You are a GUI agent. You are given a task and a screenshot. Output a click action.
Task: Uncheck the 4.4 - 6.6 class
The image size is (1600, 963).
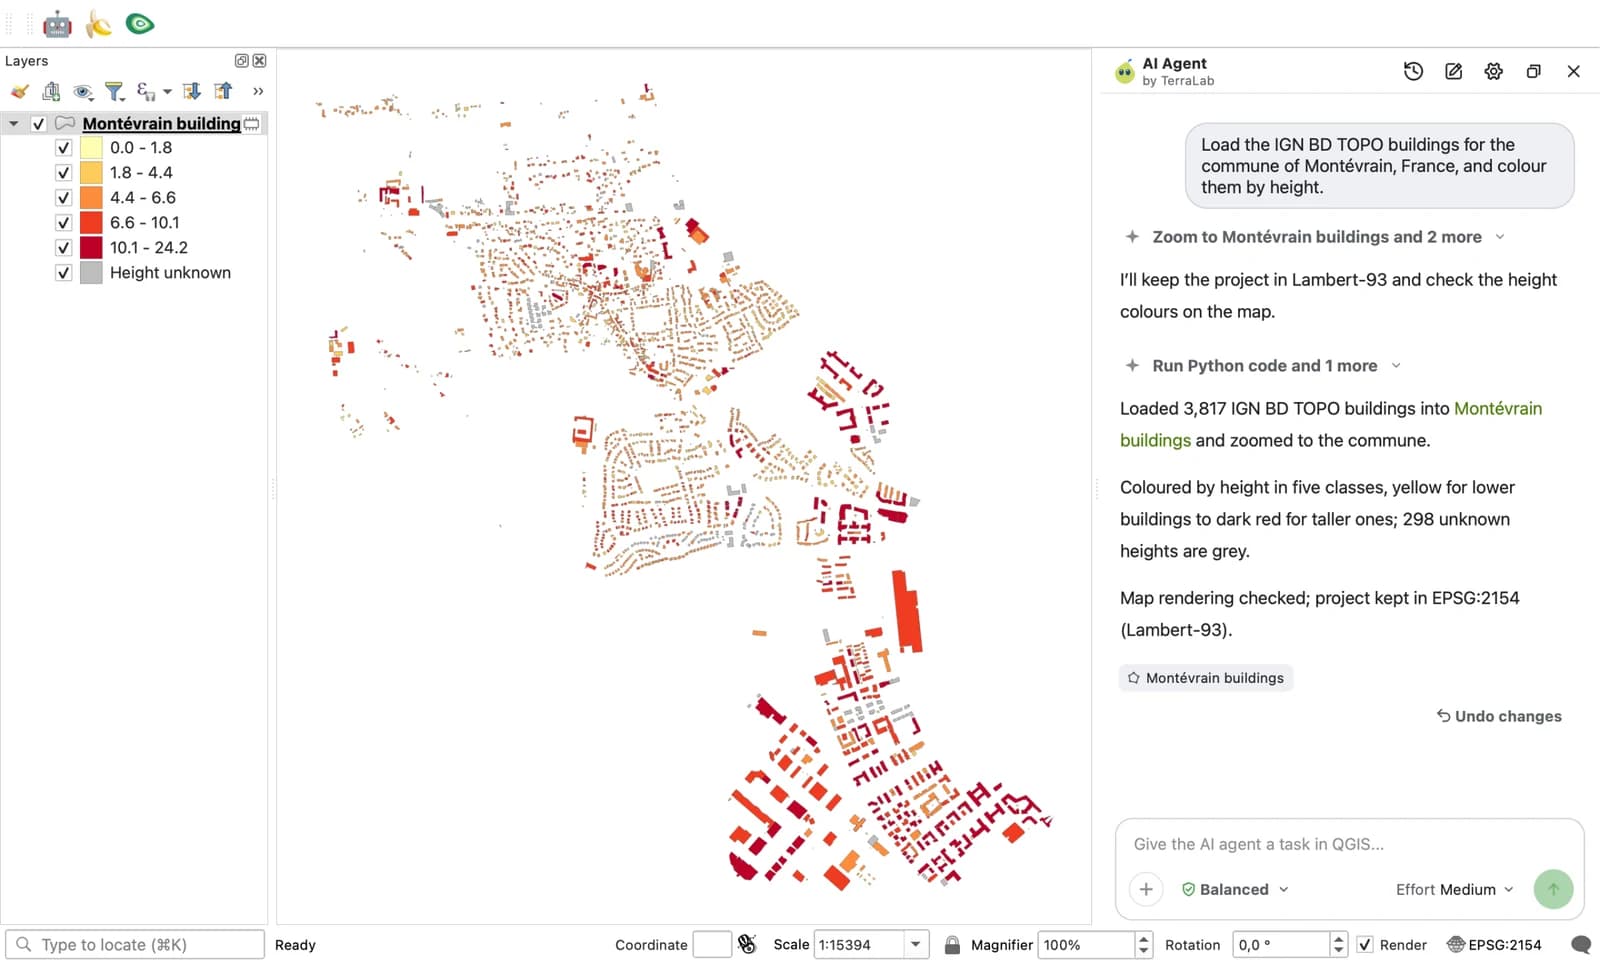click(63, 198)
